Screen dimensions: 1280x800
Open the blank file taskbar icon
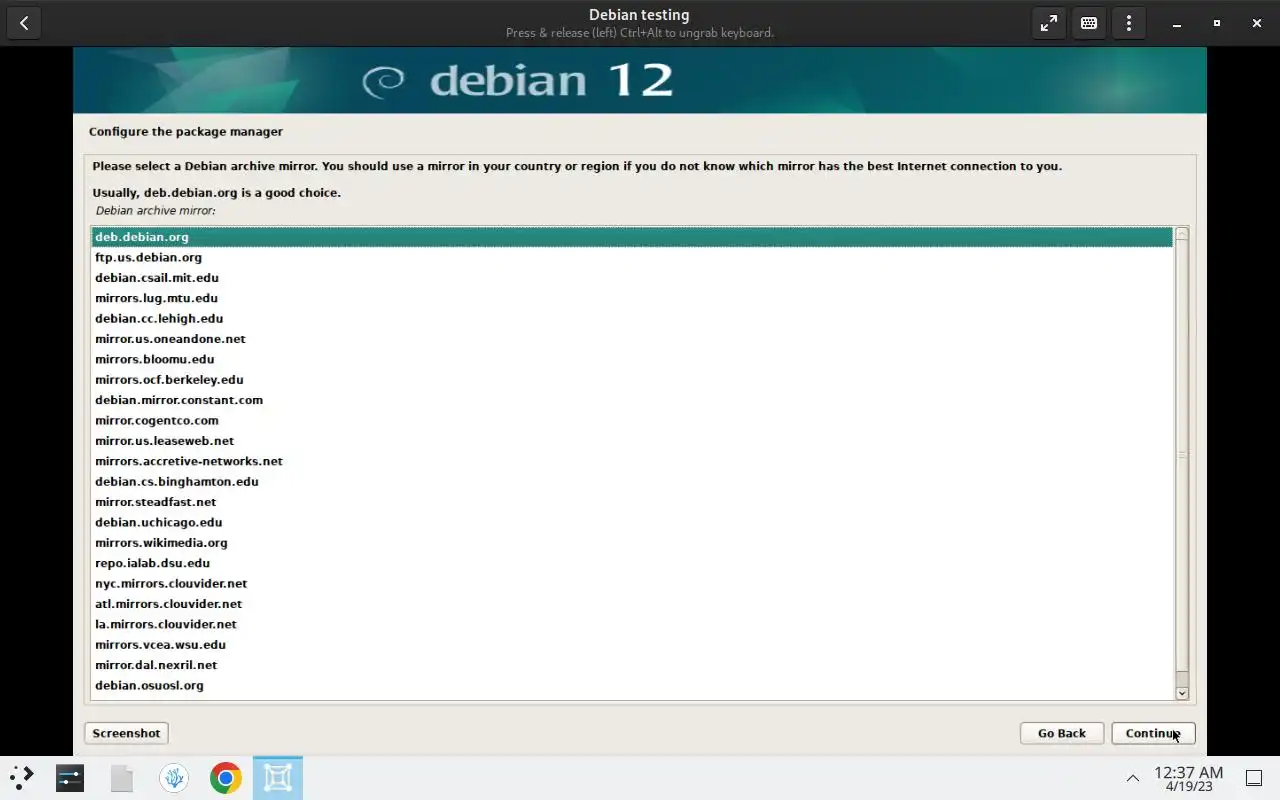[122, 777]
